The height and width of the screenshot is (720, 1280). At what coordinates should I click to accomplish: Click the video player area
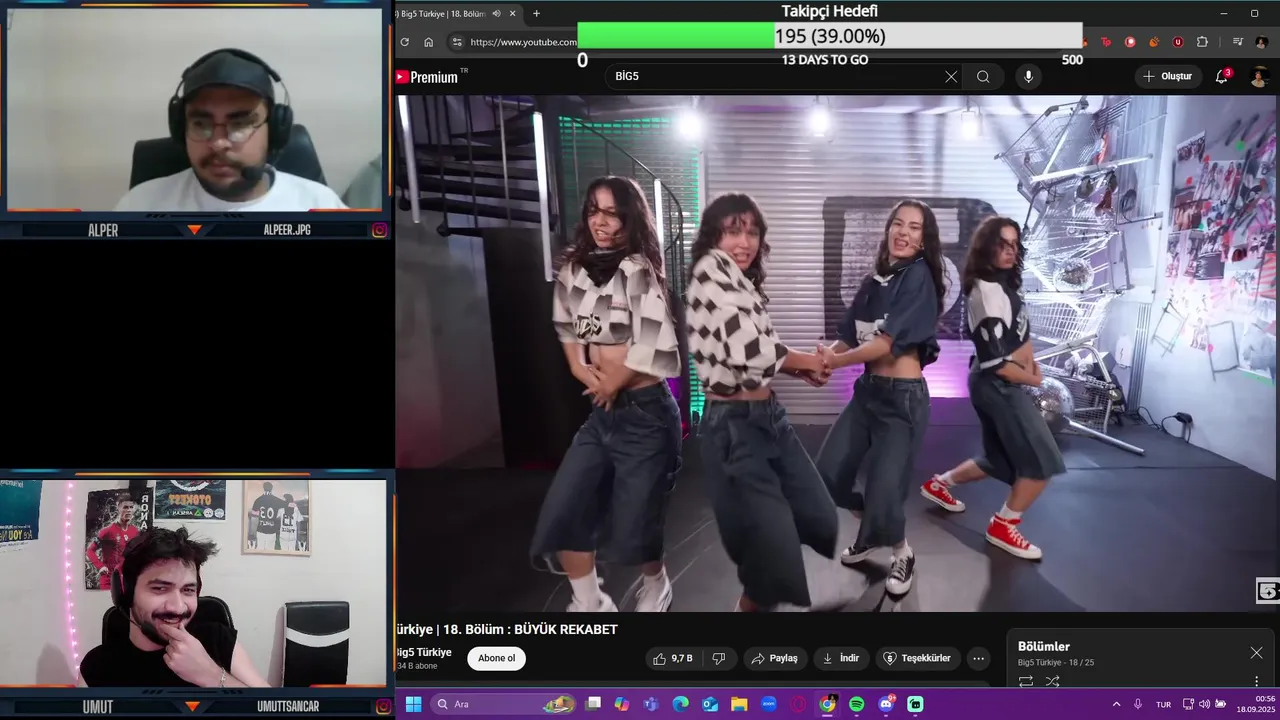[837, 353]
